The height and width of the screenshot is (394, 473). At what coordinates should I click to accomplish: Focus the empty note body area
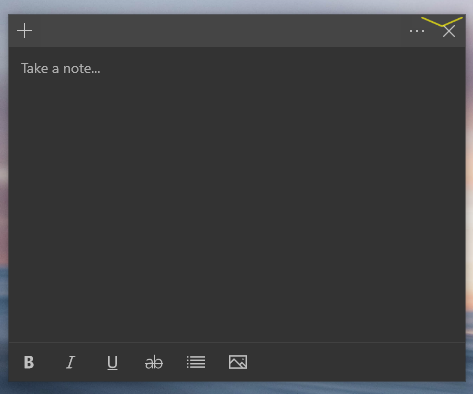pyautogui.click(x=237, y=200)
